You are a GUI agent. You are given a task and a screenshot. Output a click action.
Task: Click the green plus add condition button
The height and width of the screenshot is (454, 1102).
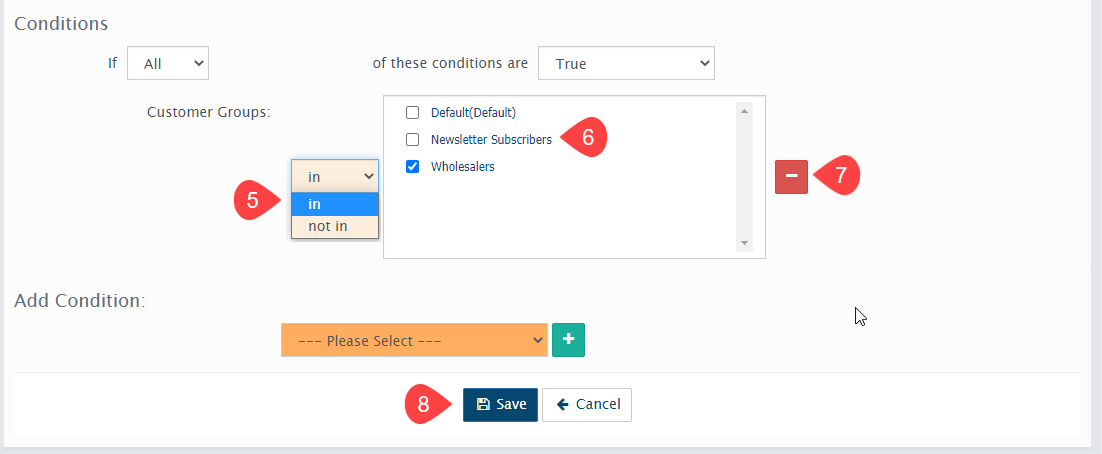(x=568, y=340)
